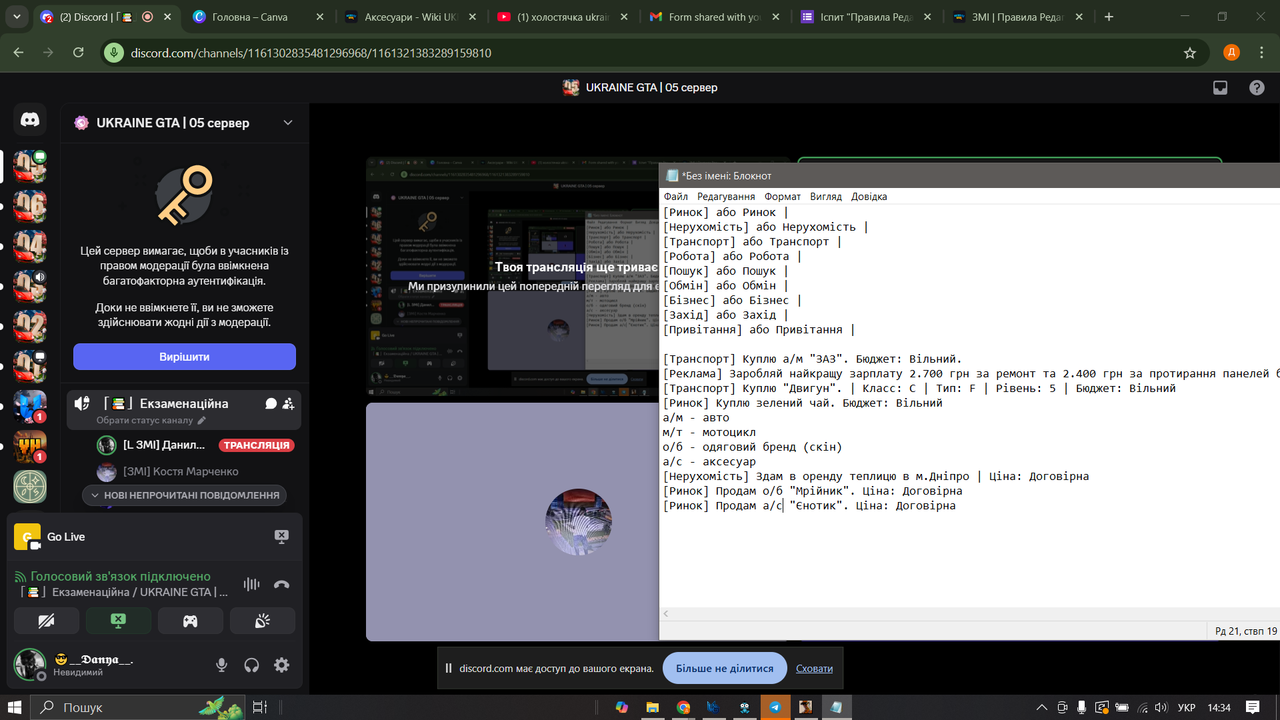Switch to the ЗМІ | Правила Реда tab
This screenshot has height=720, width=1280.
(x=1018, y=17)
